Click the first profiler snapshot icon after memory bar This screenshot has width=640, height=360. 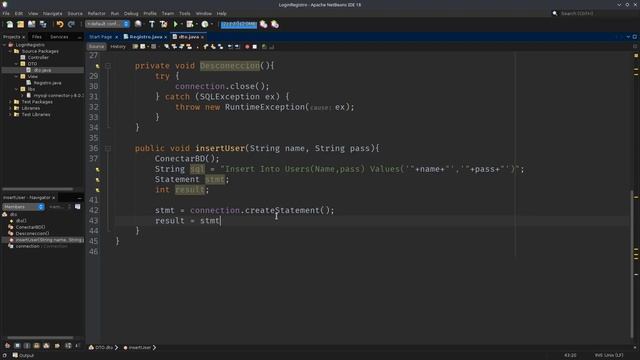pyautogui.click(x=264, y=24)
